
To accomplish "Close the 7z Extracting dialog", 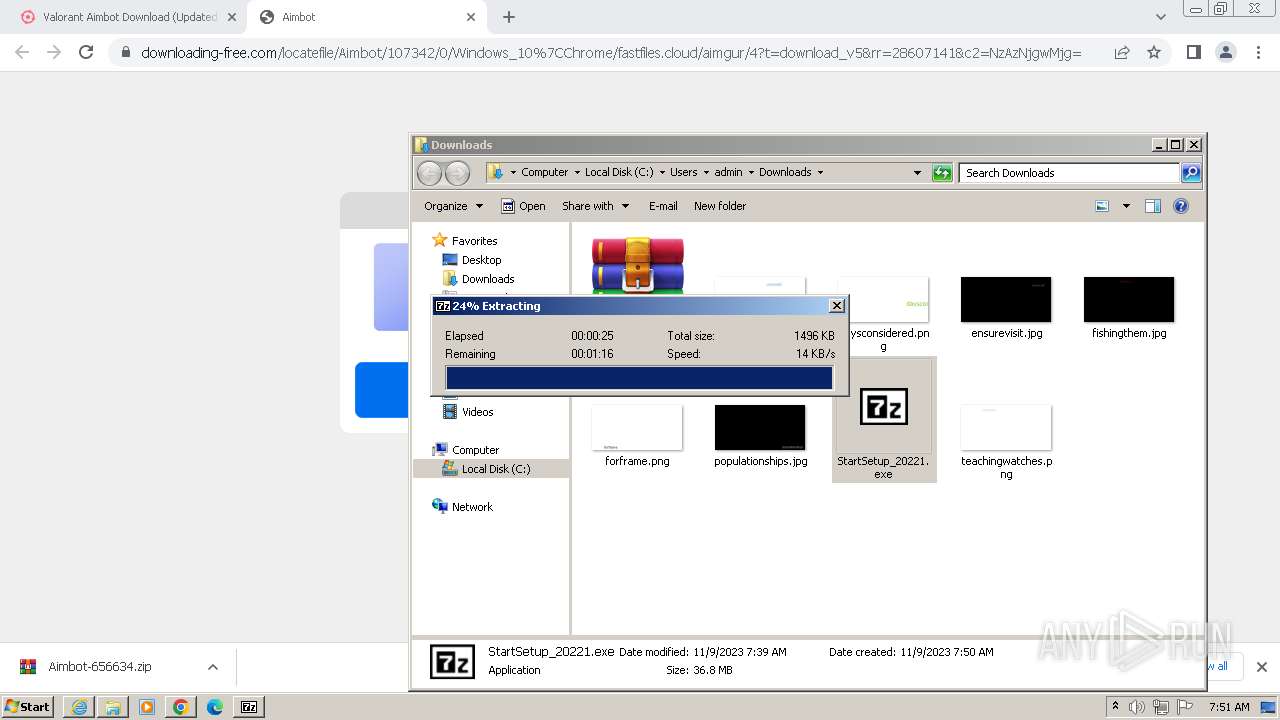I will click(837, 306).
